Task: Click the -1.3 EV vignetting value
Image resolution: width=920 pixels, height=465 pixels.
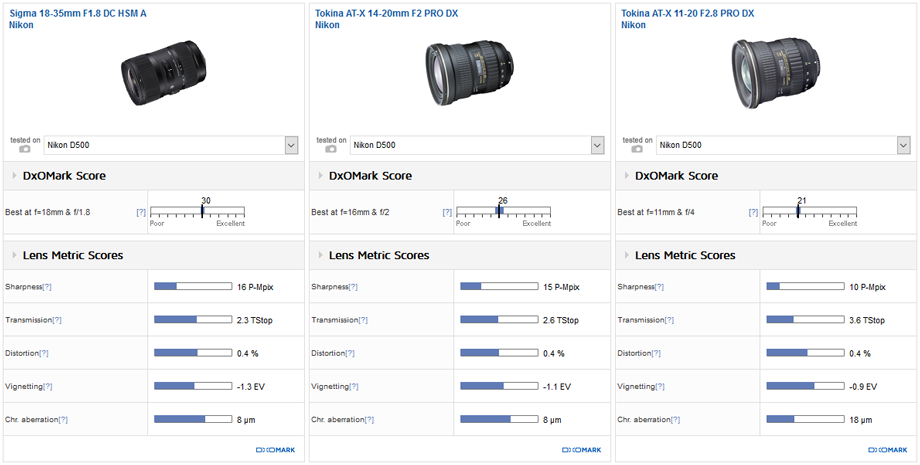Action: click(251, 386)
